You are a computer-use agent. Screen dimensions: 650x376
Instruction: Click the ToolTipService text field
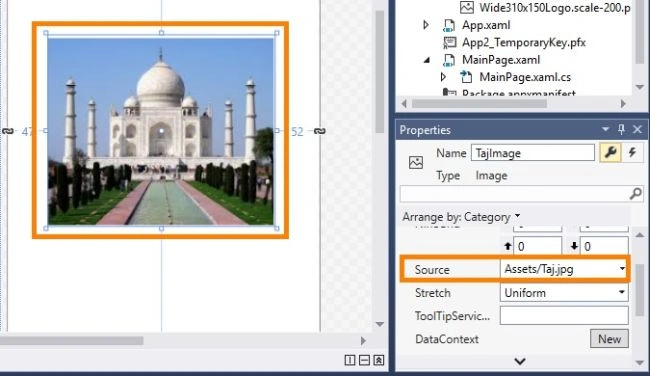coord(564,316)
